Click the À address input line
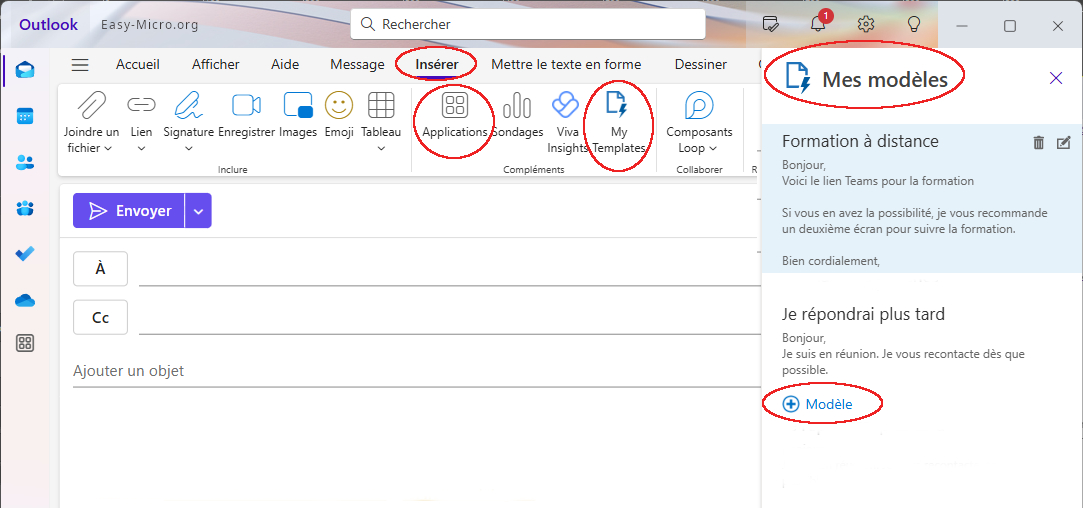Screen dimensions: 1083x508 click(x=448, y=269)
